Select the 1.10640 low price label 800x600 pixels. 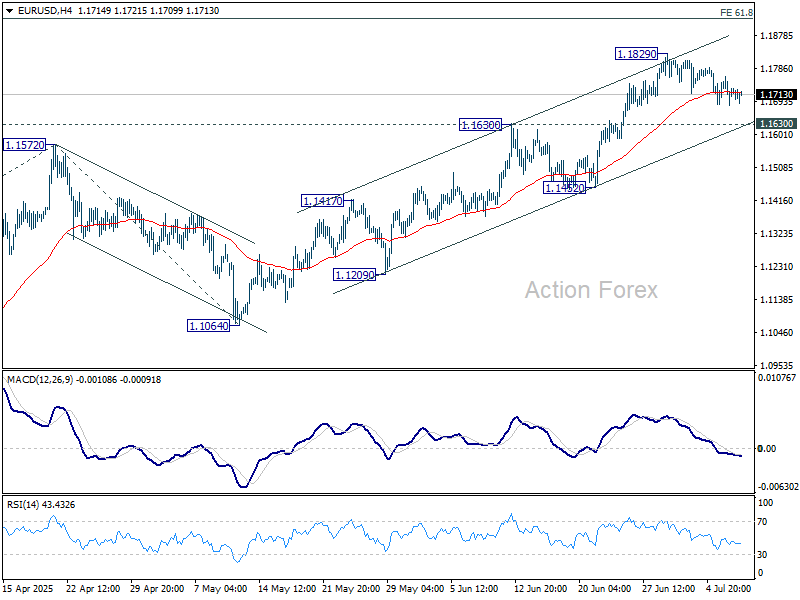(x=208, y=325)
